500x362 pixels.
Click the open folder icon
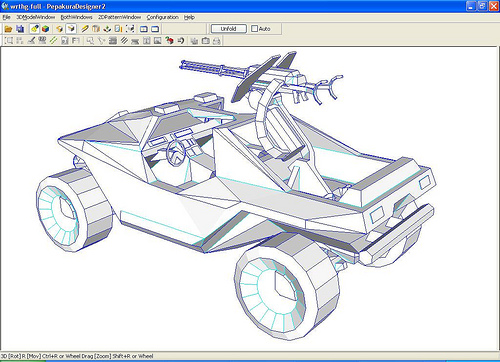(x=8, y=29)
